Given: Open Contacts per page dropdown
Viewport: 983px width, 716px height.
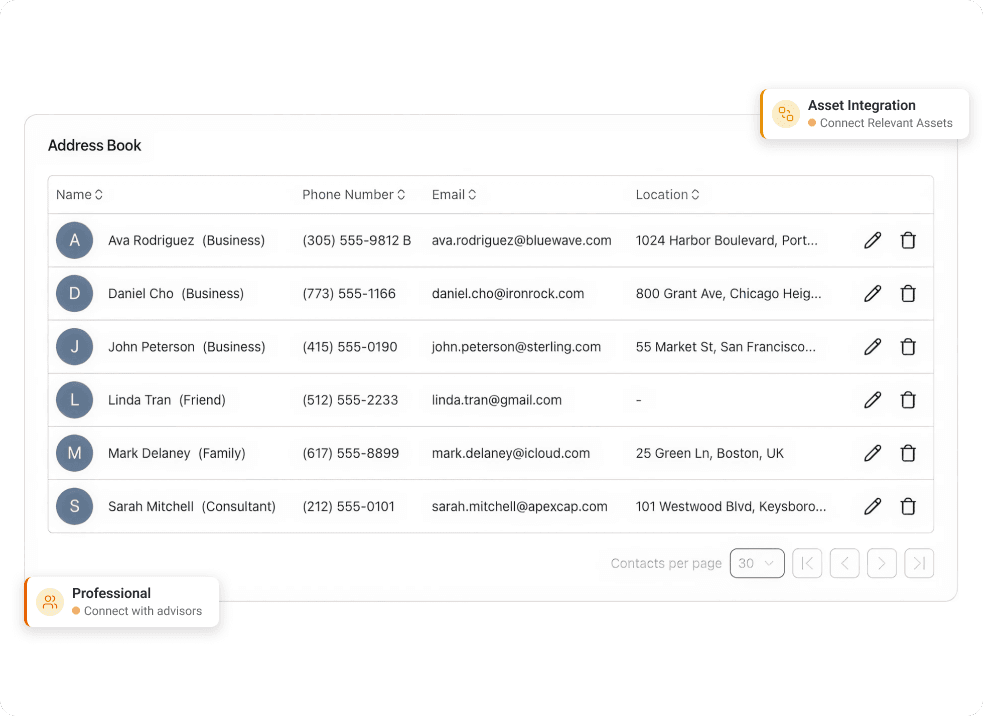Looking at the screenshot, I should (757, 563).
